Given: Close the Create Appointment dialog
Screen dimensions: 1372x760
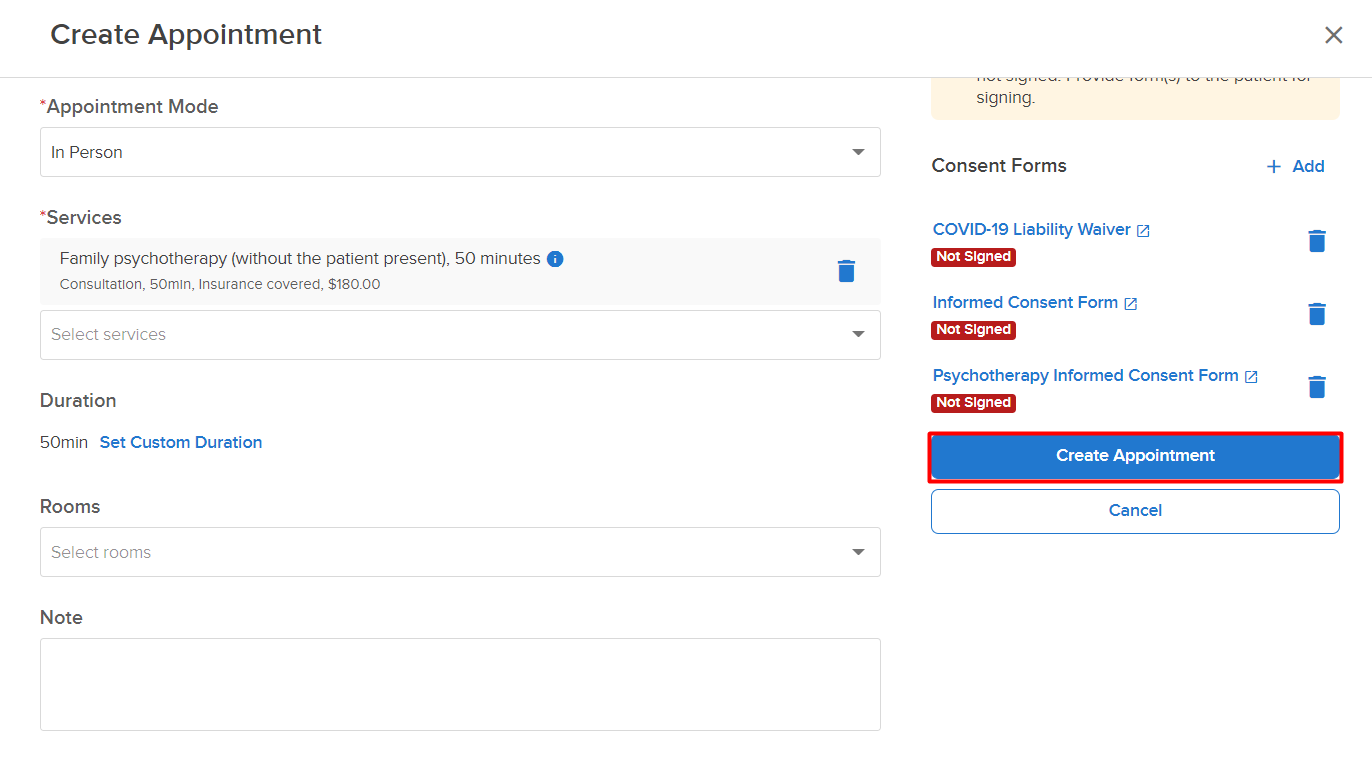Looking at the screenshot, I should click(x=1333, y=35).
